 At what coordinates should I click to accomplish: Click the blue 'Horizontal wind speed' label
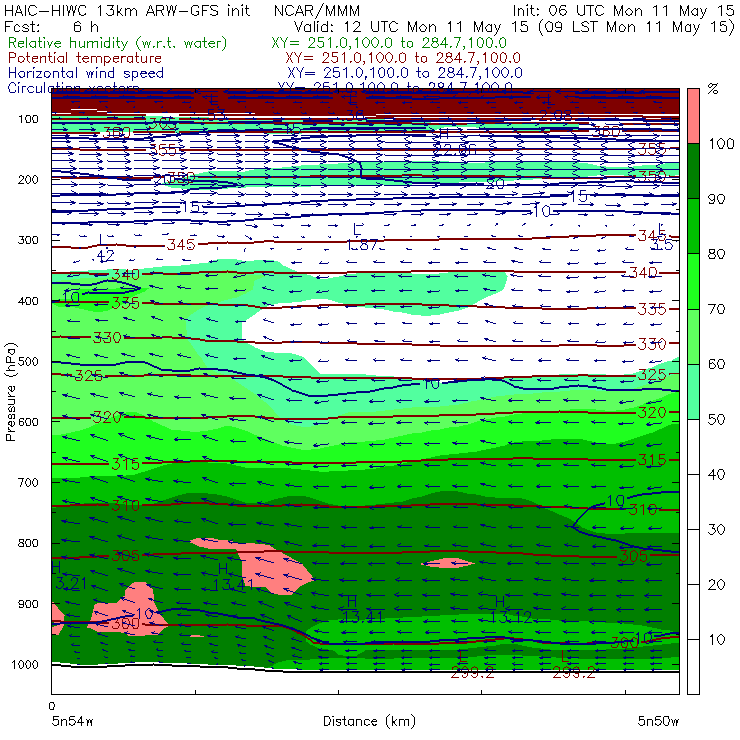[86, 73]
